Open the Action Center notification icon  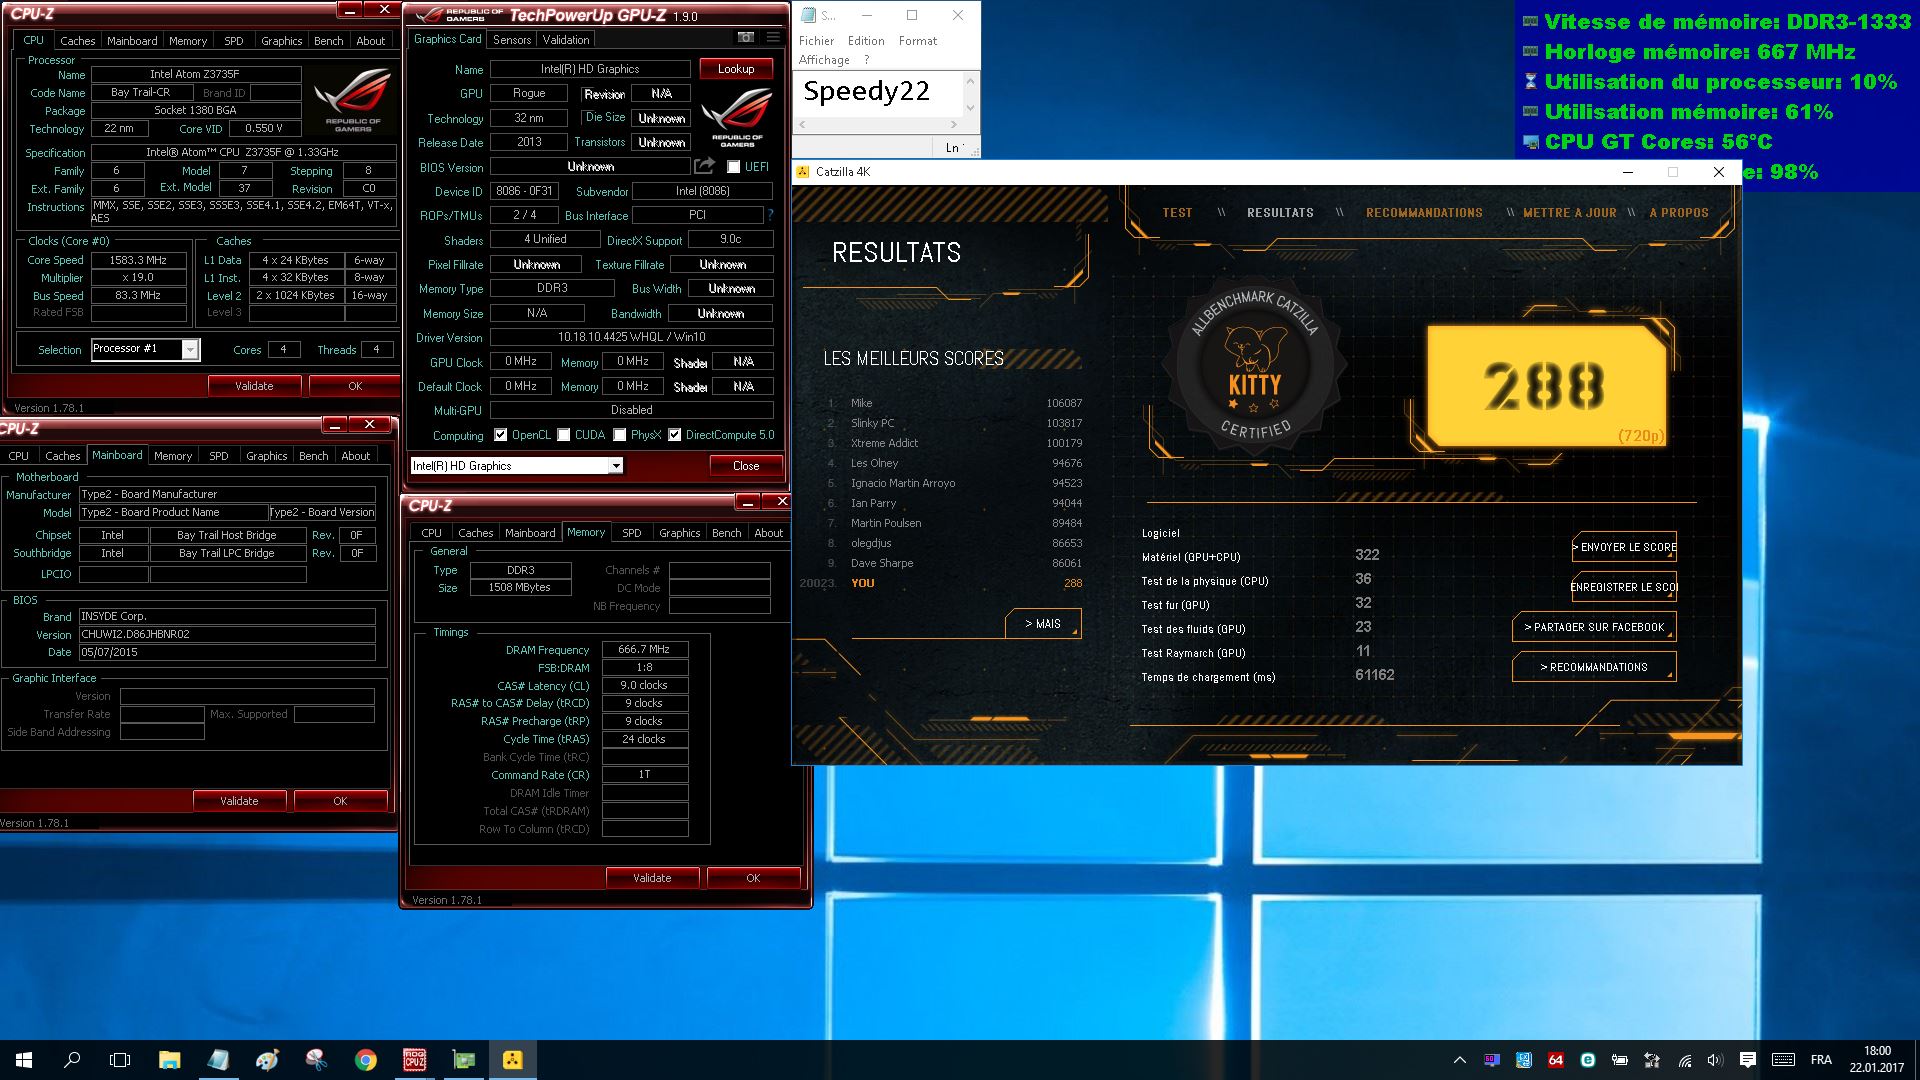[1748, 1060]
